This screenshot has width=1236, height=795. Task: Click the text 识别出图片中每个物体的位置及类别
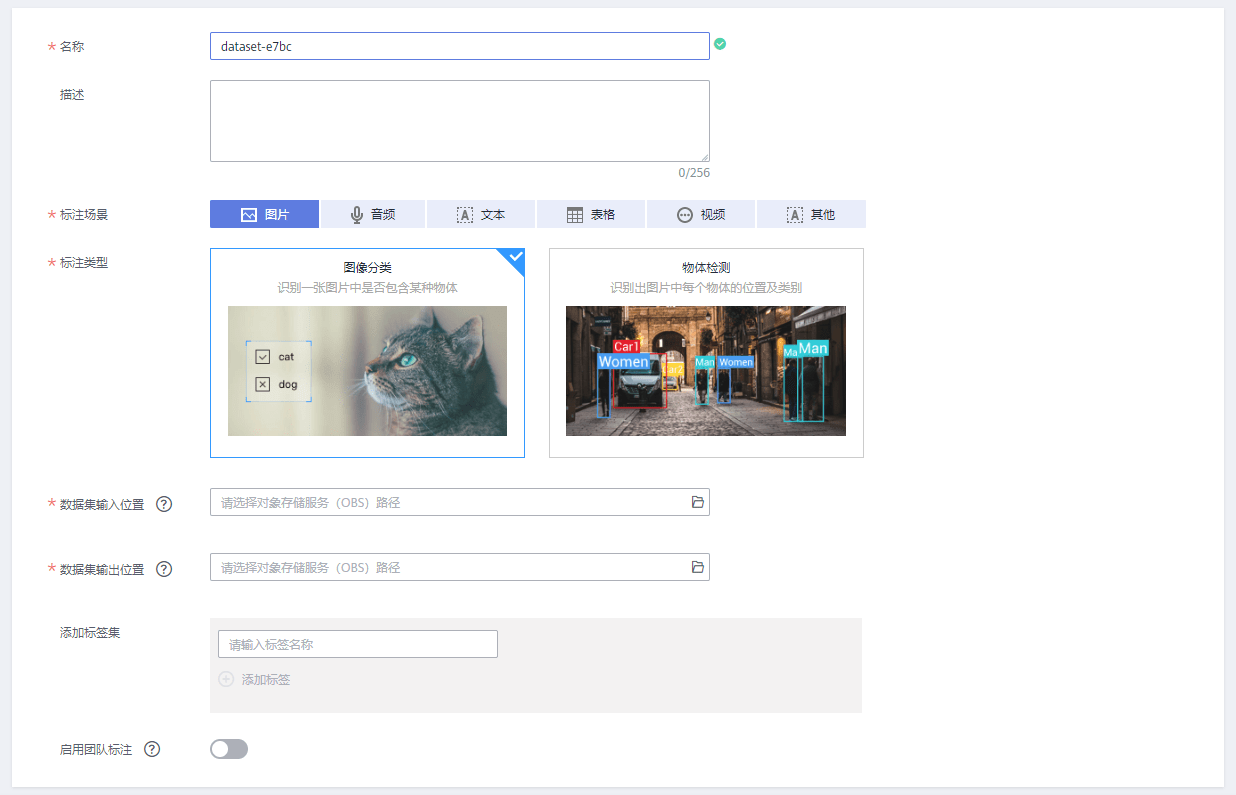(x=706, y=288)
